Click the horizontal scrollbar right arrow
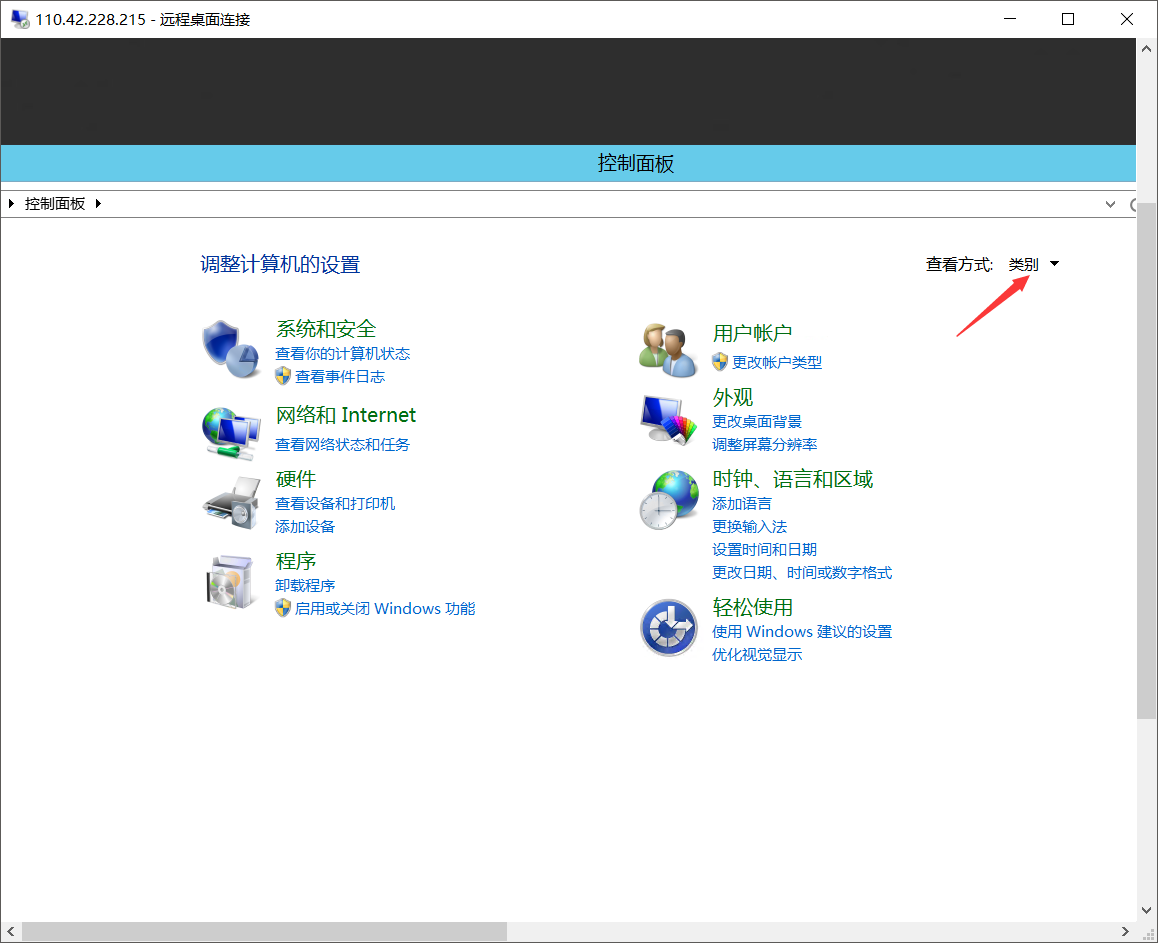The width and height of the screenshot is (1158, 943). pyautogui.click(x=1127, y=932)
